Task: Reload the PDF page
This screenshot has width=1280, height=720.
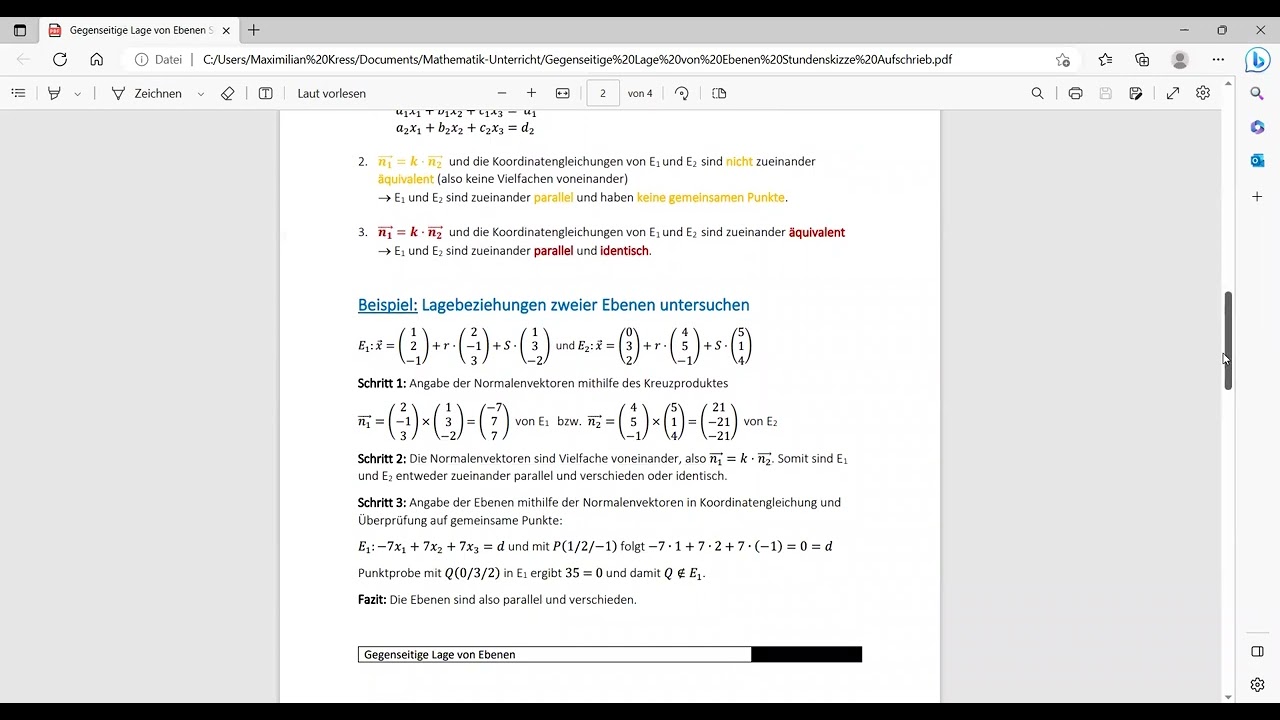Action: pos(60,60)
